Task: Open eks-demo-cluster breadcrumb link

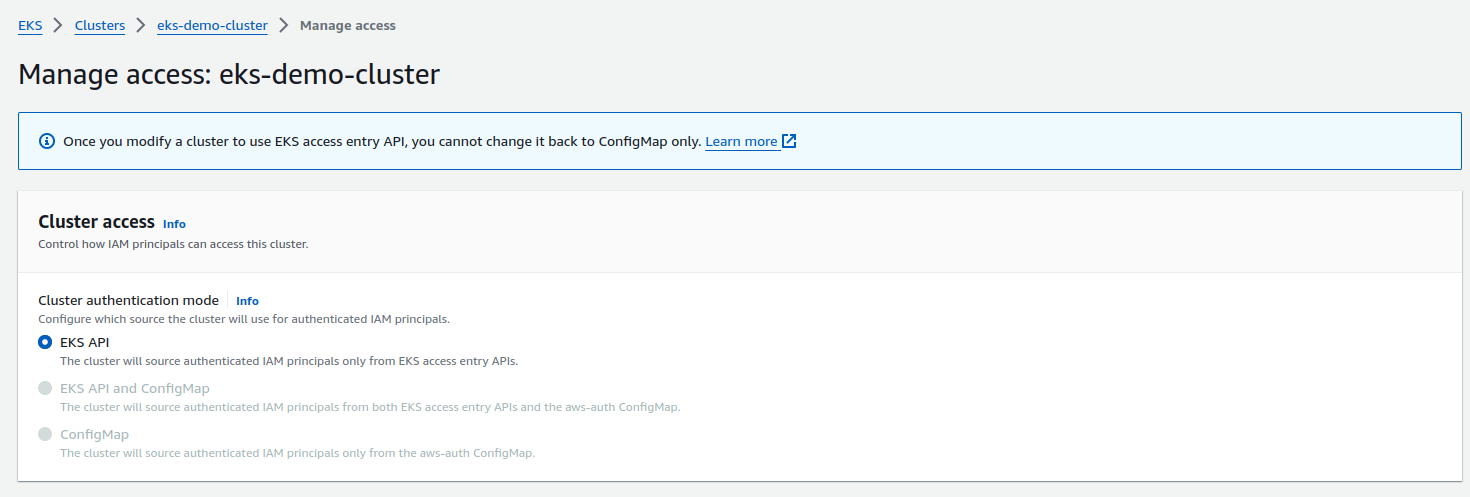Action: click(212, 26)
